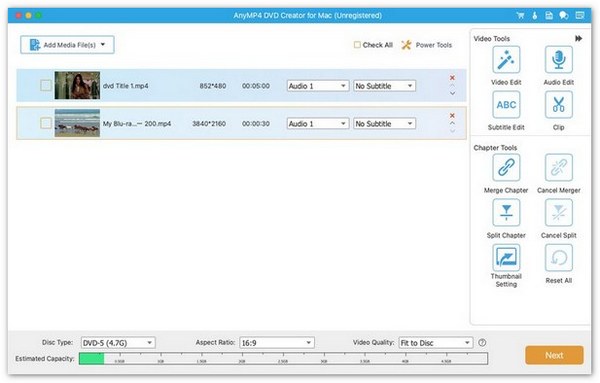Screen dimensions: 600x383
Task: Click the Cancel Merger icon
Action: pos(558,168)
